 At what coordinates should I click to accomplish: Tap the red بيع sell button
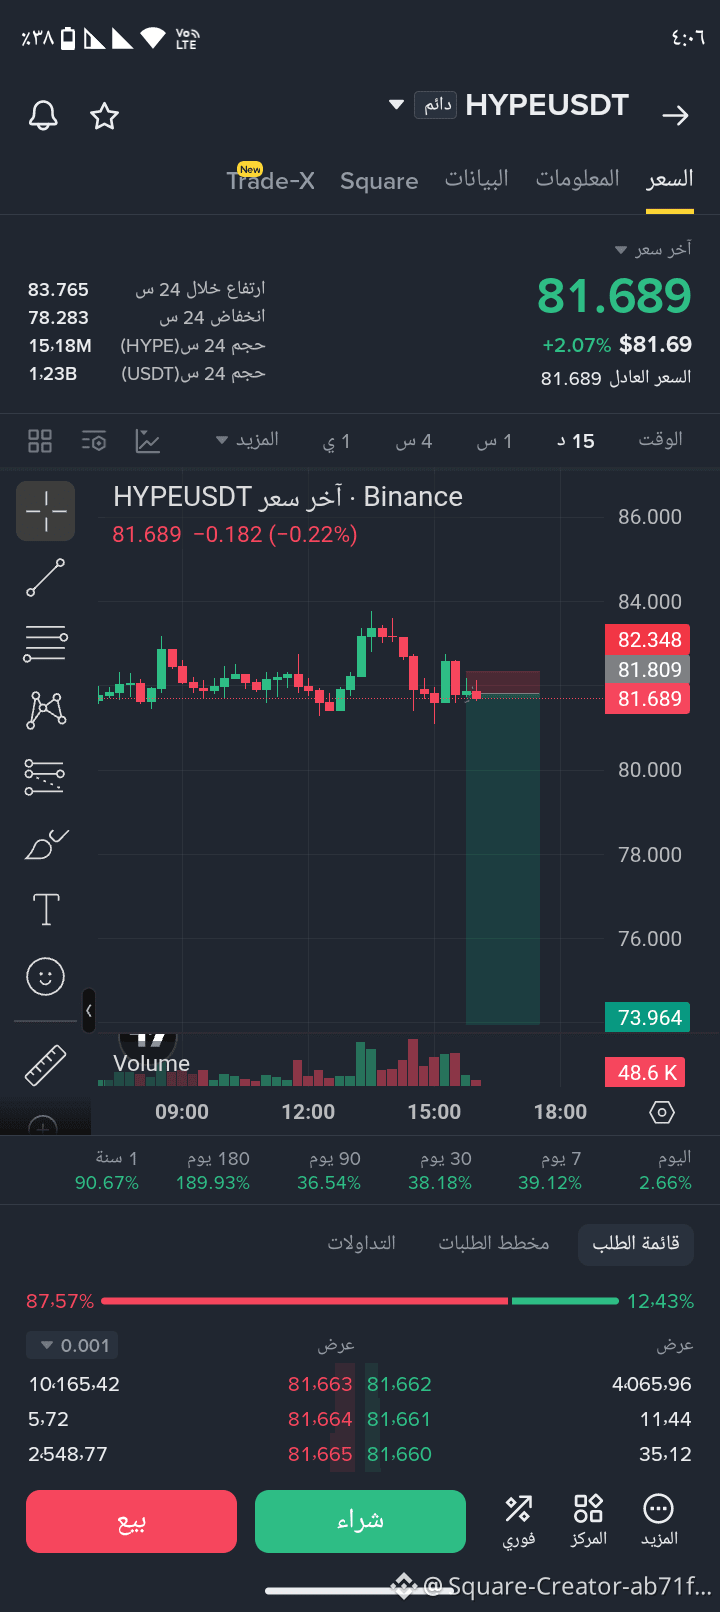[132, 1521]
